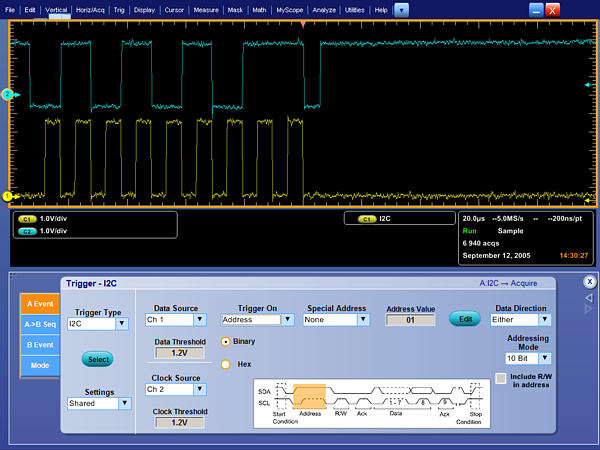Click the channel 1 ground marker on waveform
Image resolution: width=600 pixels, height=450 pixels.
(x=7, y=196)
